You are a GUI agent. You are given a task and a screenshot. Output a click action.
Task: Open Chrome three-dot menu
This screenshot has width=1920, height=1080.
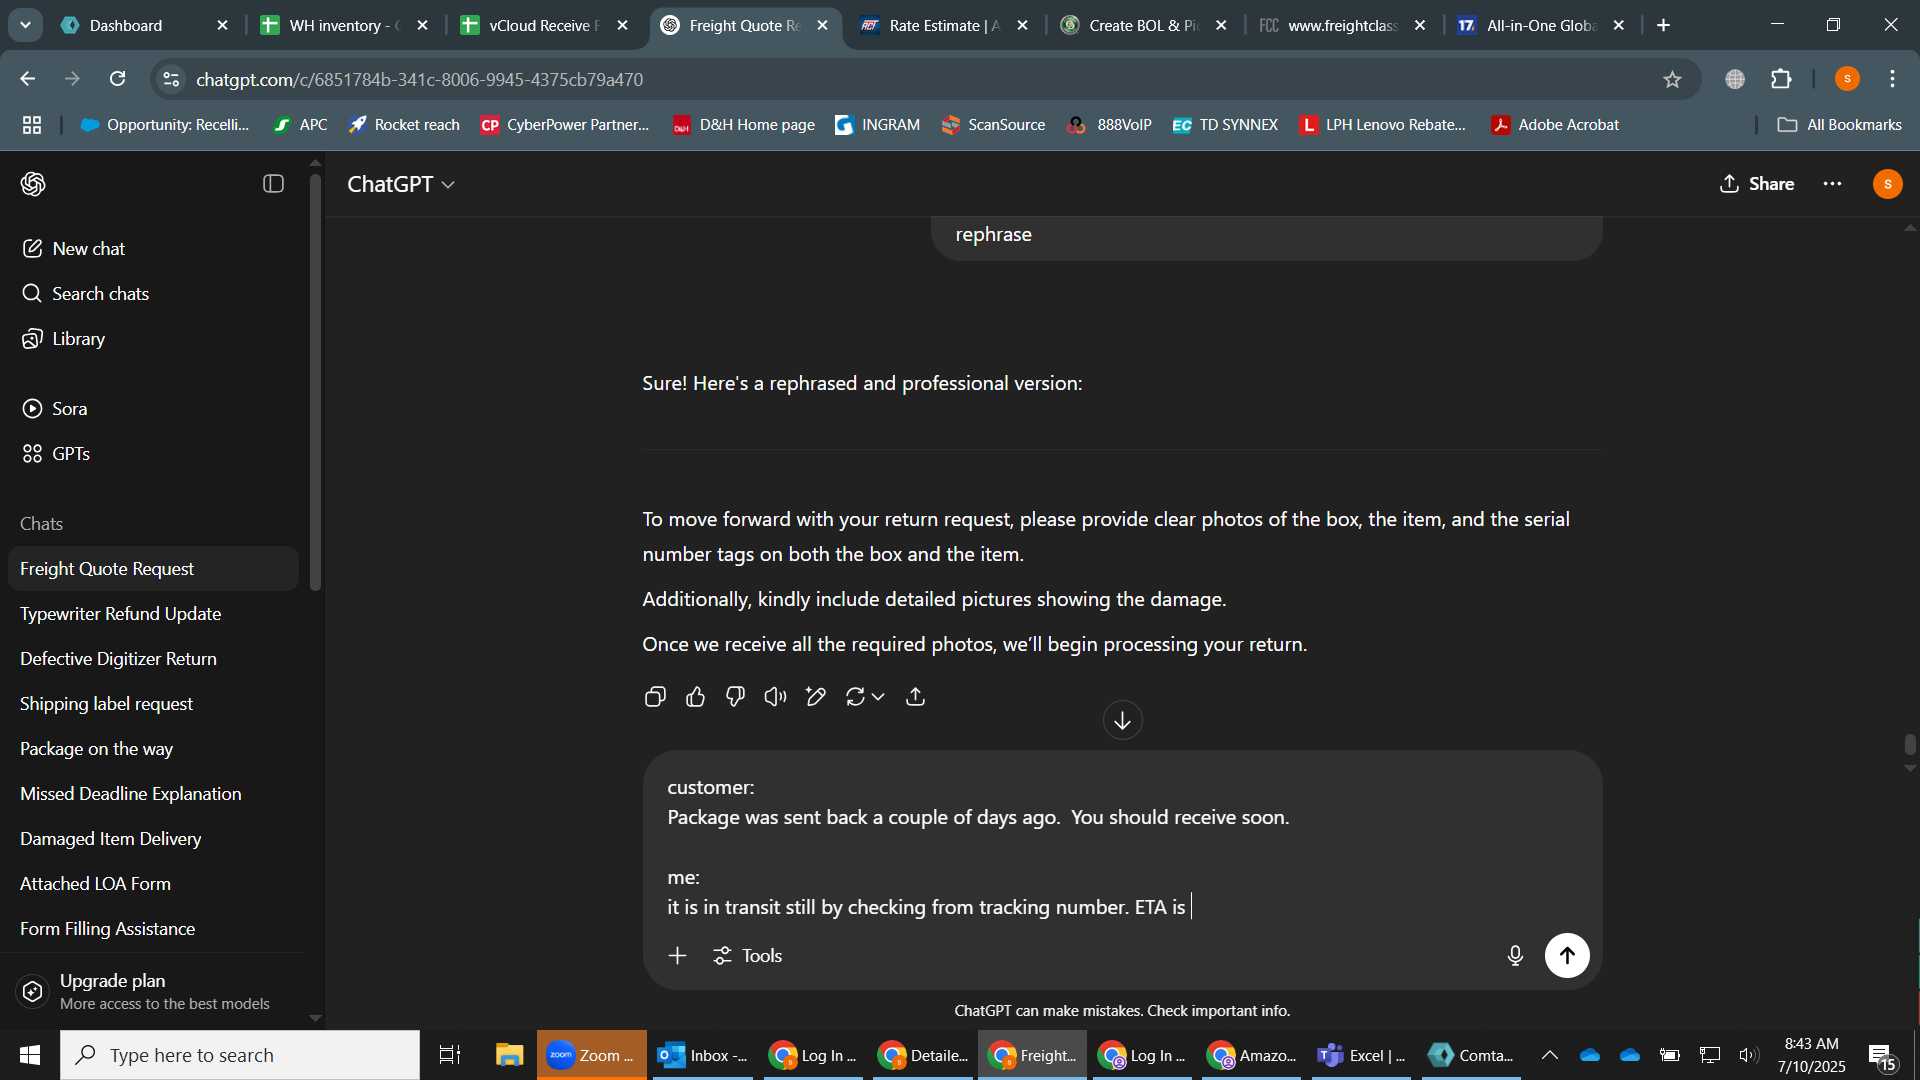(x=1892, y=79)
